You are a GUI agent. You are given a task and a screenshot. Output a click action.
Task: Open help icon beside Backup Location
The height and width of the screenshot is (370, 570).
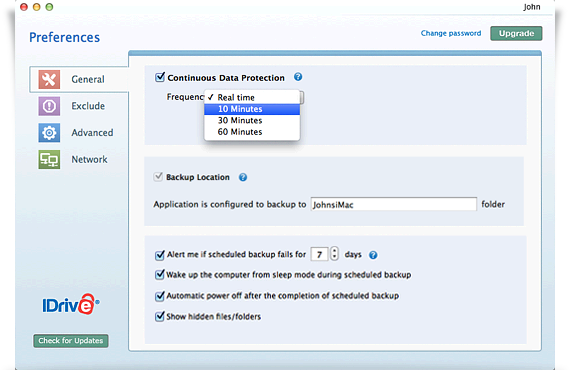point(243,177)
